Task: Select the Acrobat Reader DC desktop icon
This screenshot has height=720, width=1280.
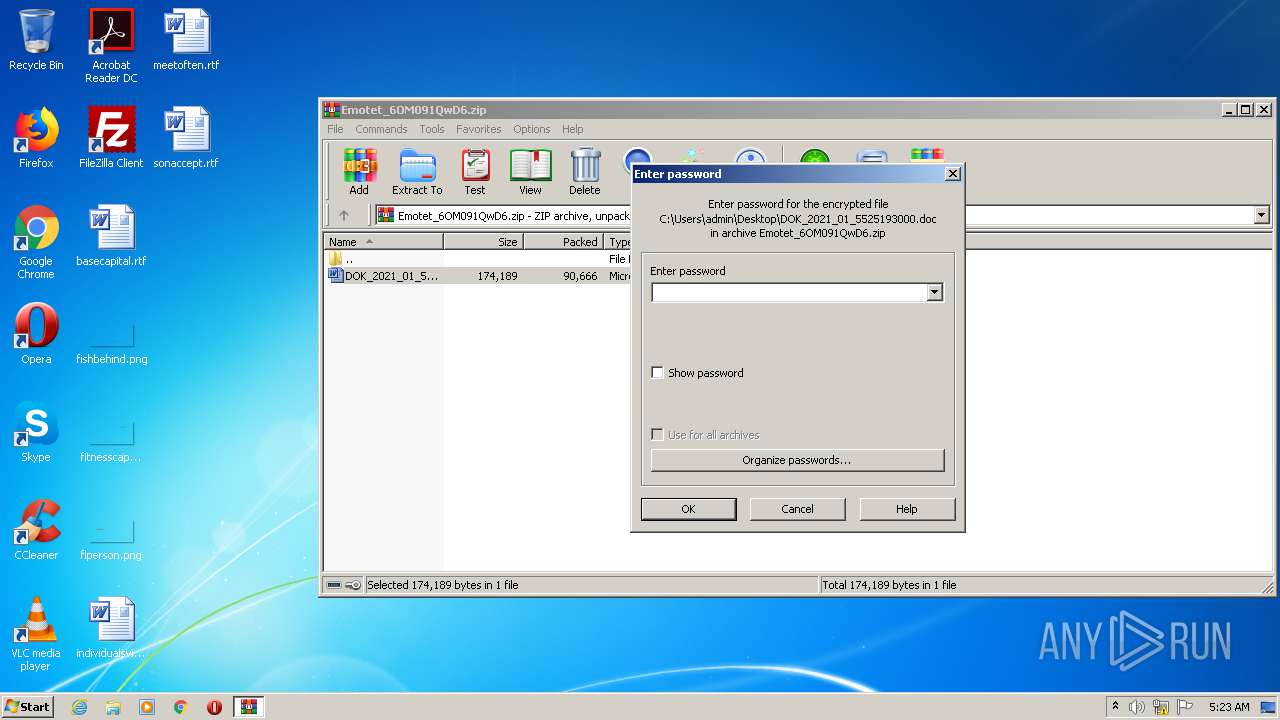Action: click(x=111, y=46)
